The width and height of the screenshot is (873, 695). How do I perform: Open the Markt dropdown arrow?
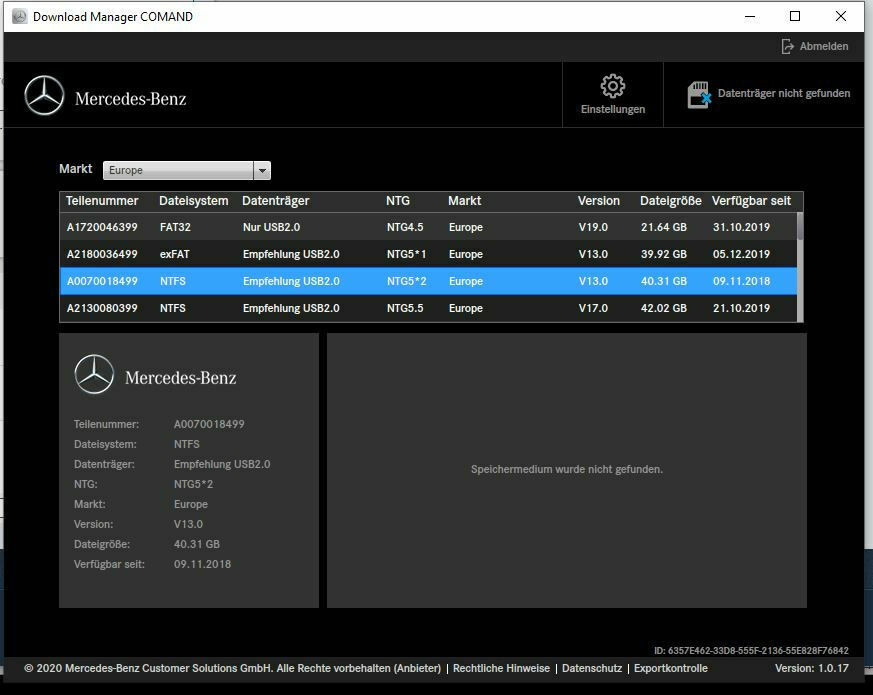click(262, 170)
